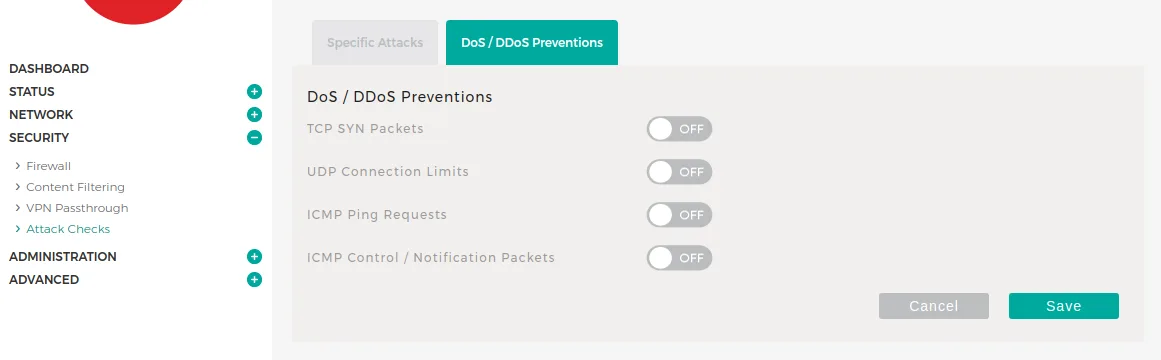Enable ICMP Control / Notification Packets toggle

(x=679, y=258)
